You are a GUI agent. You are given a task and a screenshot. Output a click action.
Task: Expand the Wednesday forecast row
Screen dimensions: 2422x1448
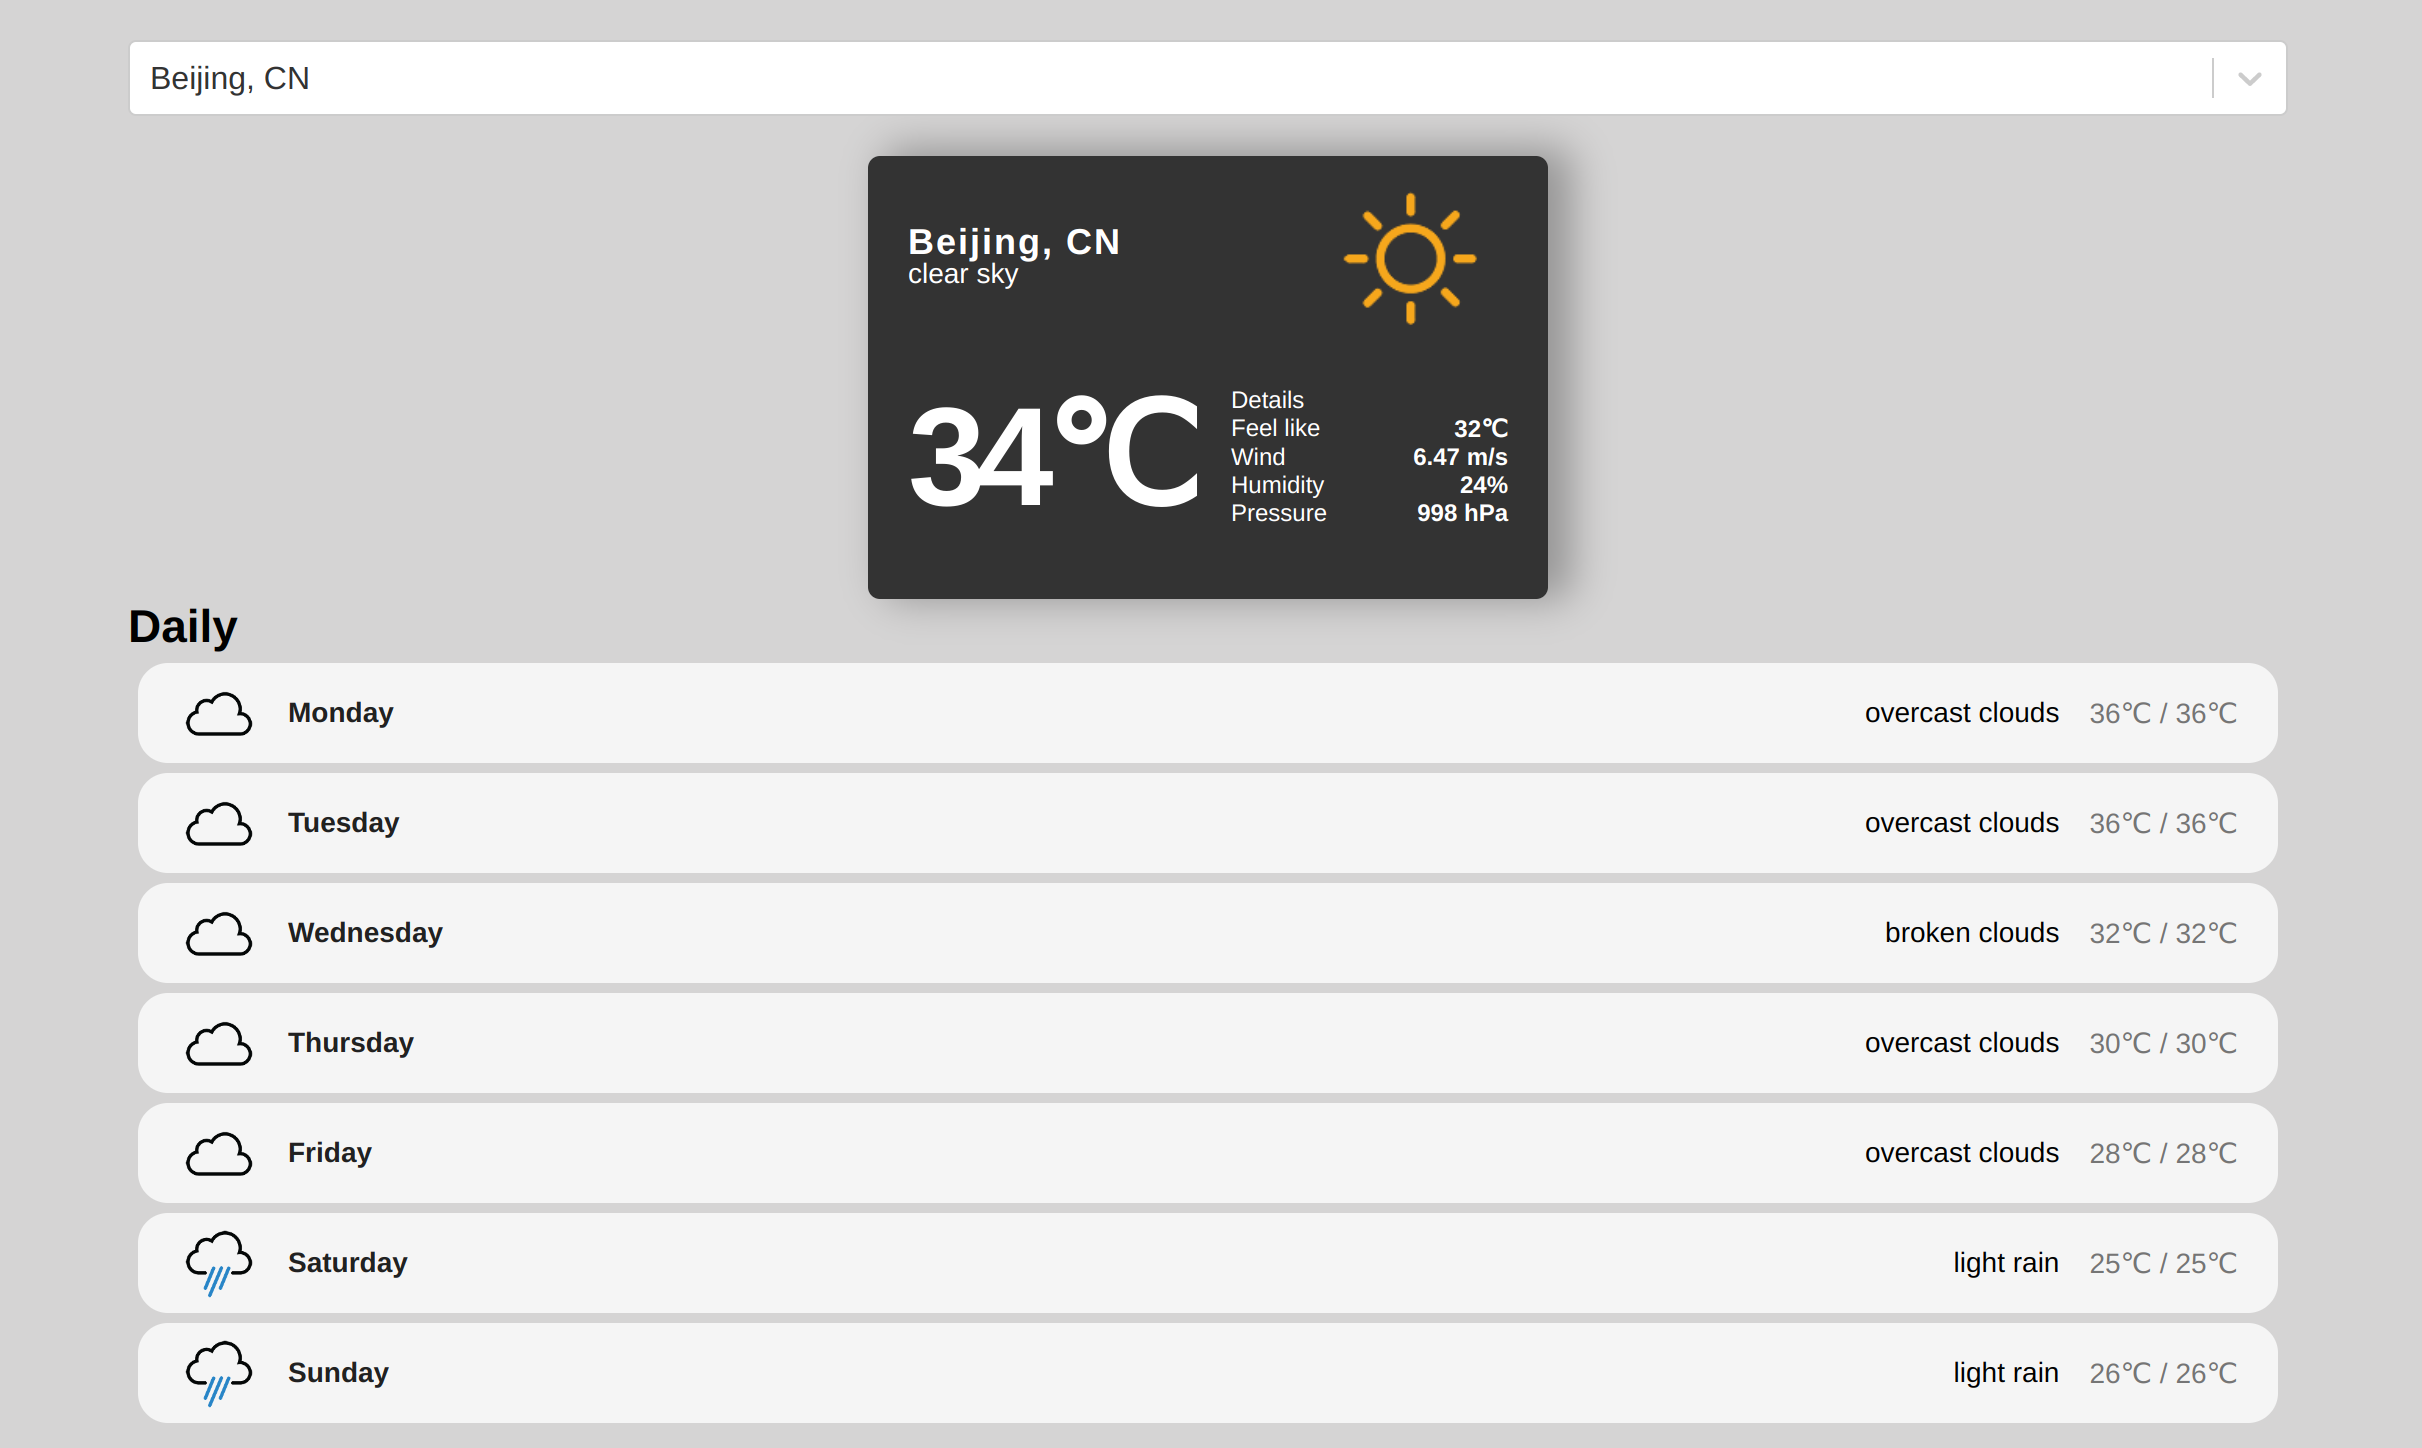[x=1100, y=933]
